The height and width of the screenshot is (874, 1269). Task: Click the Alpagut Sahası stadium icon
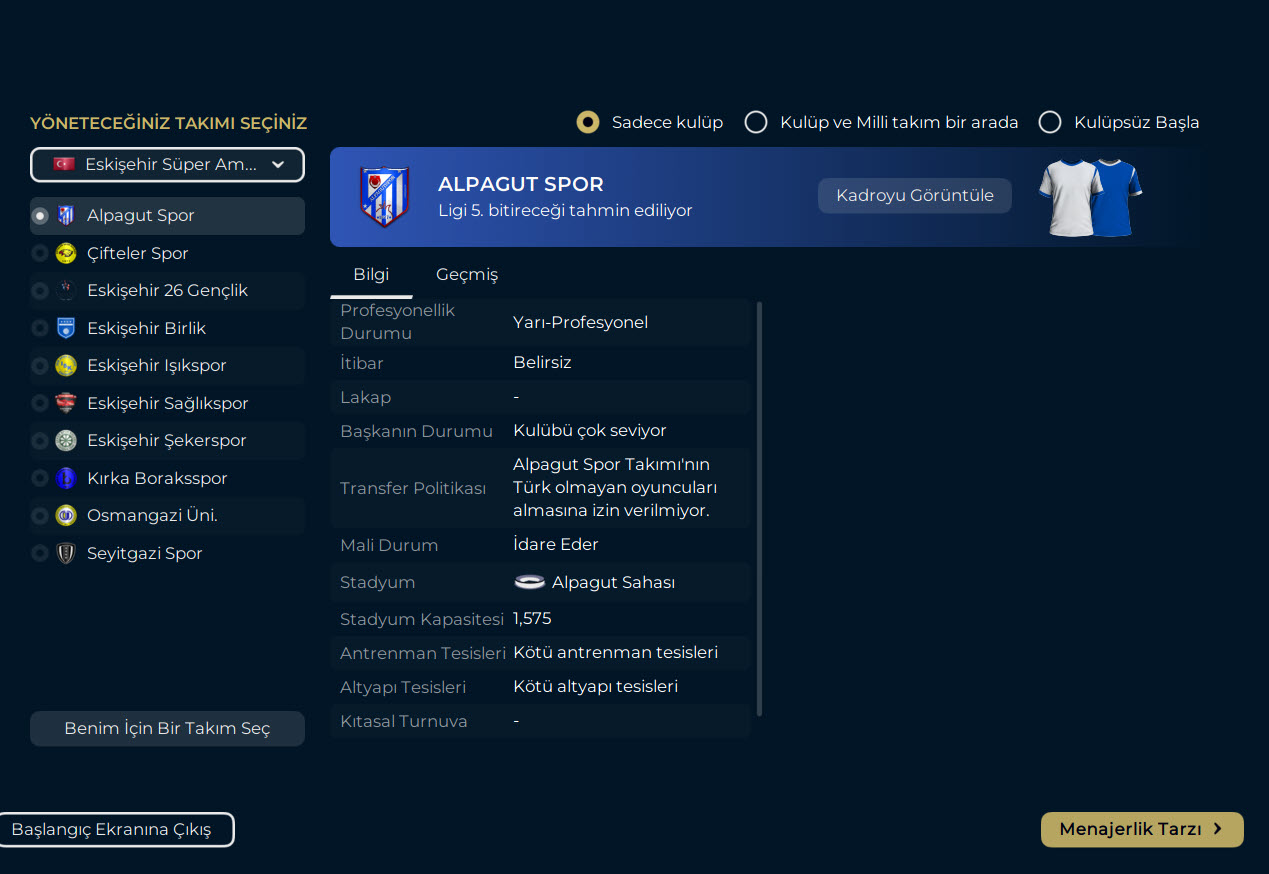coord(529,582)
